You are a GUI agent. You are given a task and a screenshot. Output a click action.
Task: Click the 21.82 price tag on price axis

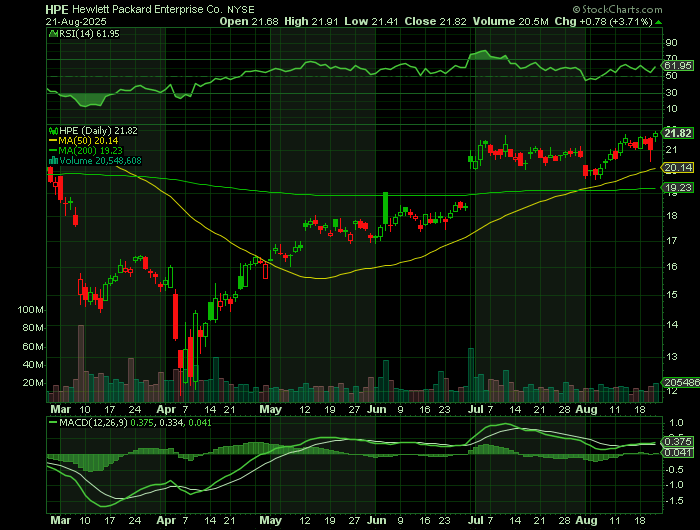coord(678,133)
